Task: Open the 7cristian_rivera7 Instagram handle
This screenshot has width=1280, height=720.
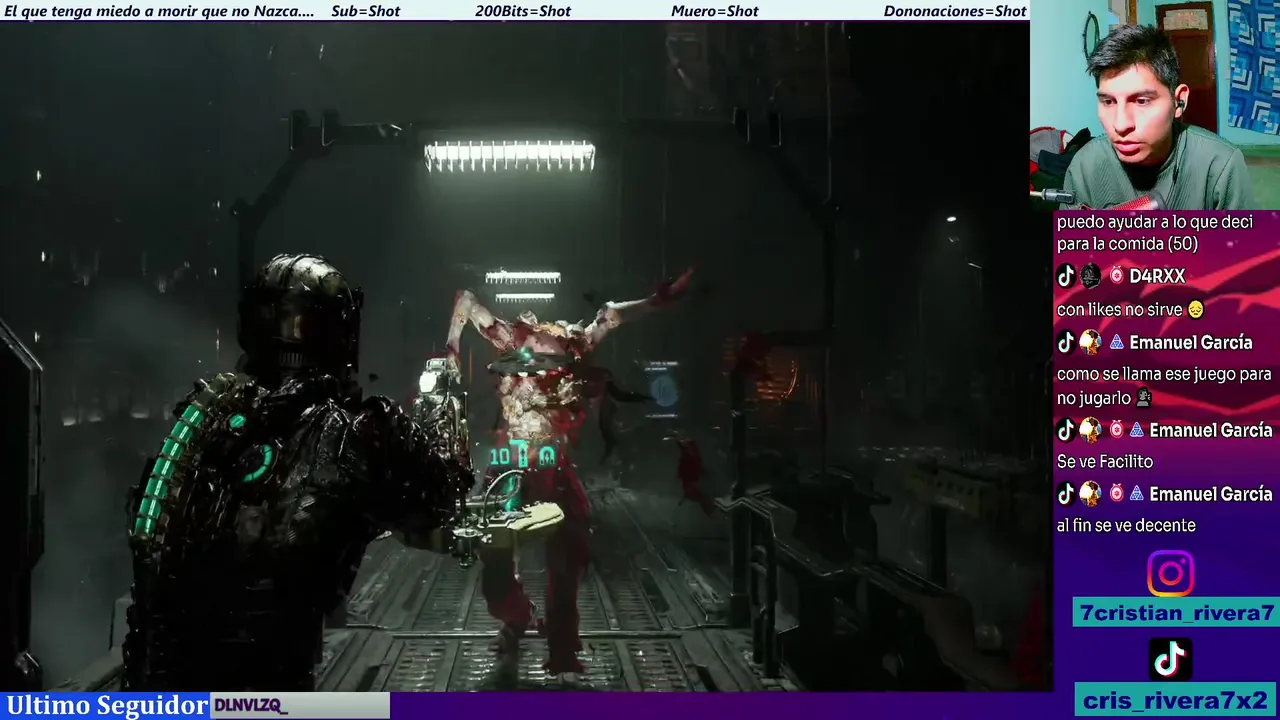Action: coord(1176,613)
